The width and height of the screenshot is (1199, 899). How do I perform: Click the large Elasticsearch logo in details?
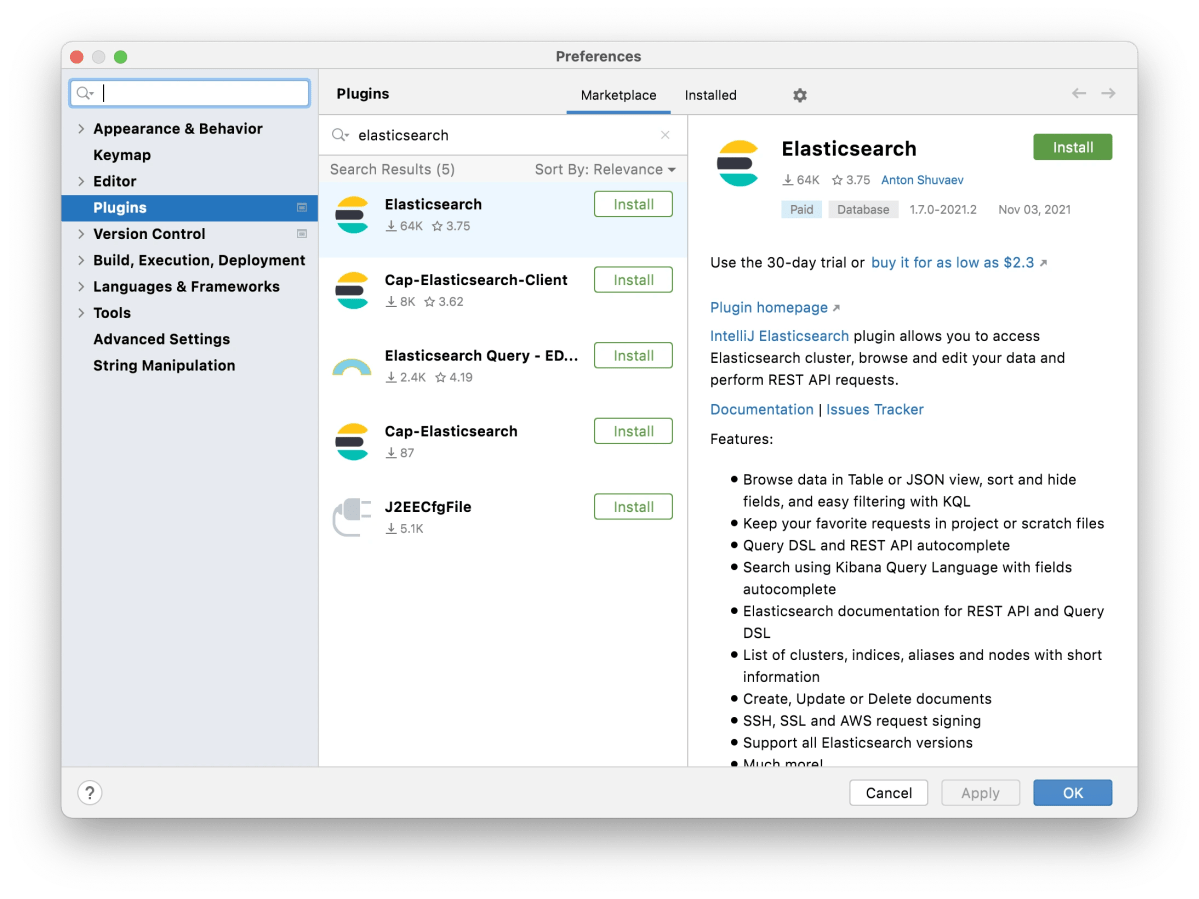click(x=738, y=164)
